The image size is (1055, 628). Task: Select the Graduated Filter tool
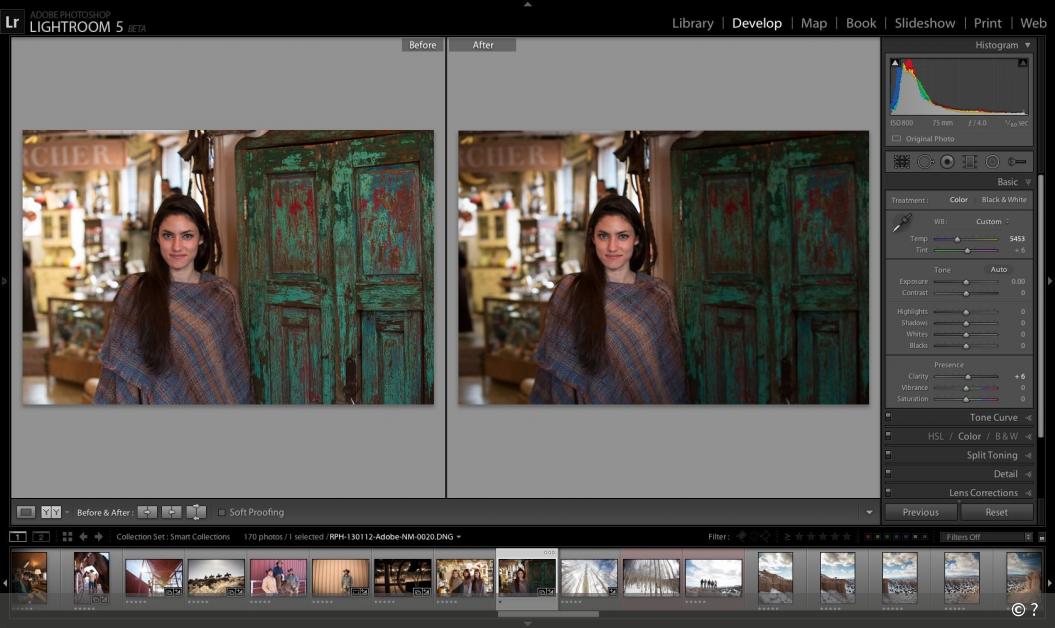(969, 161)
